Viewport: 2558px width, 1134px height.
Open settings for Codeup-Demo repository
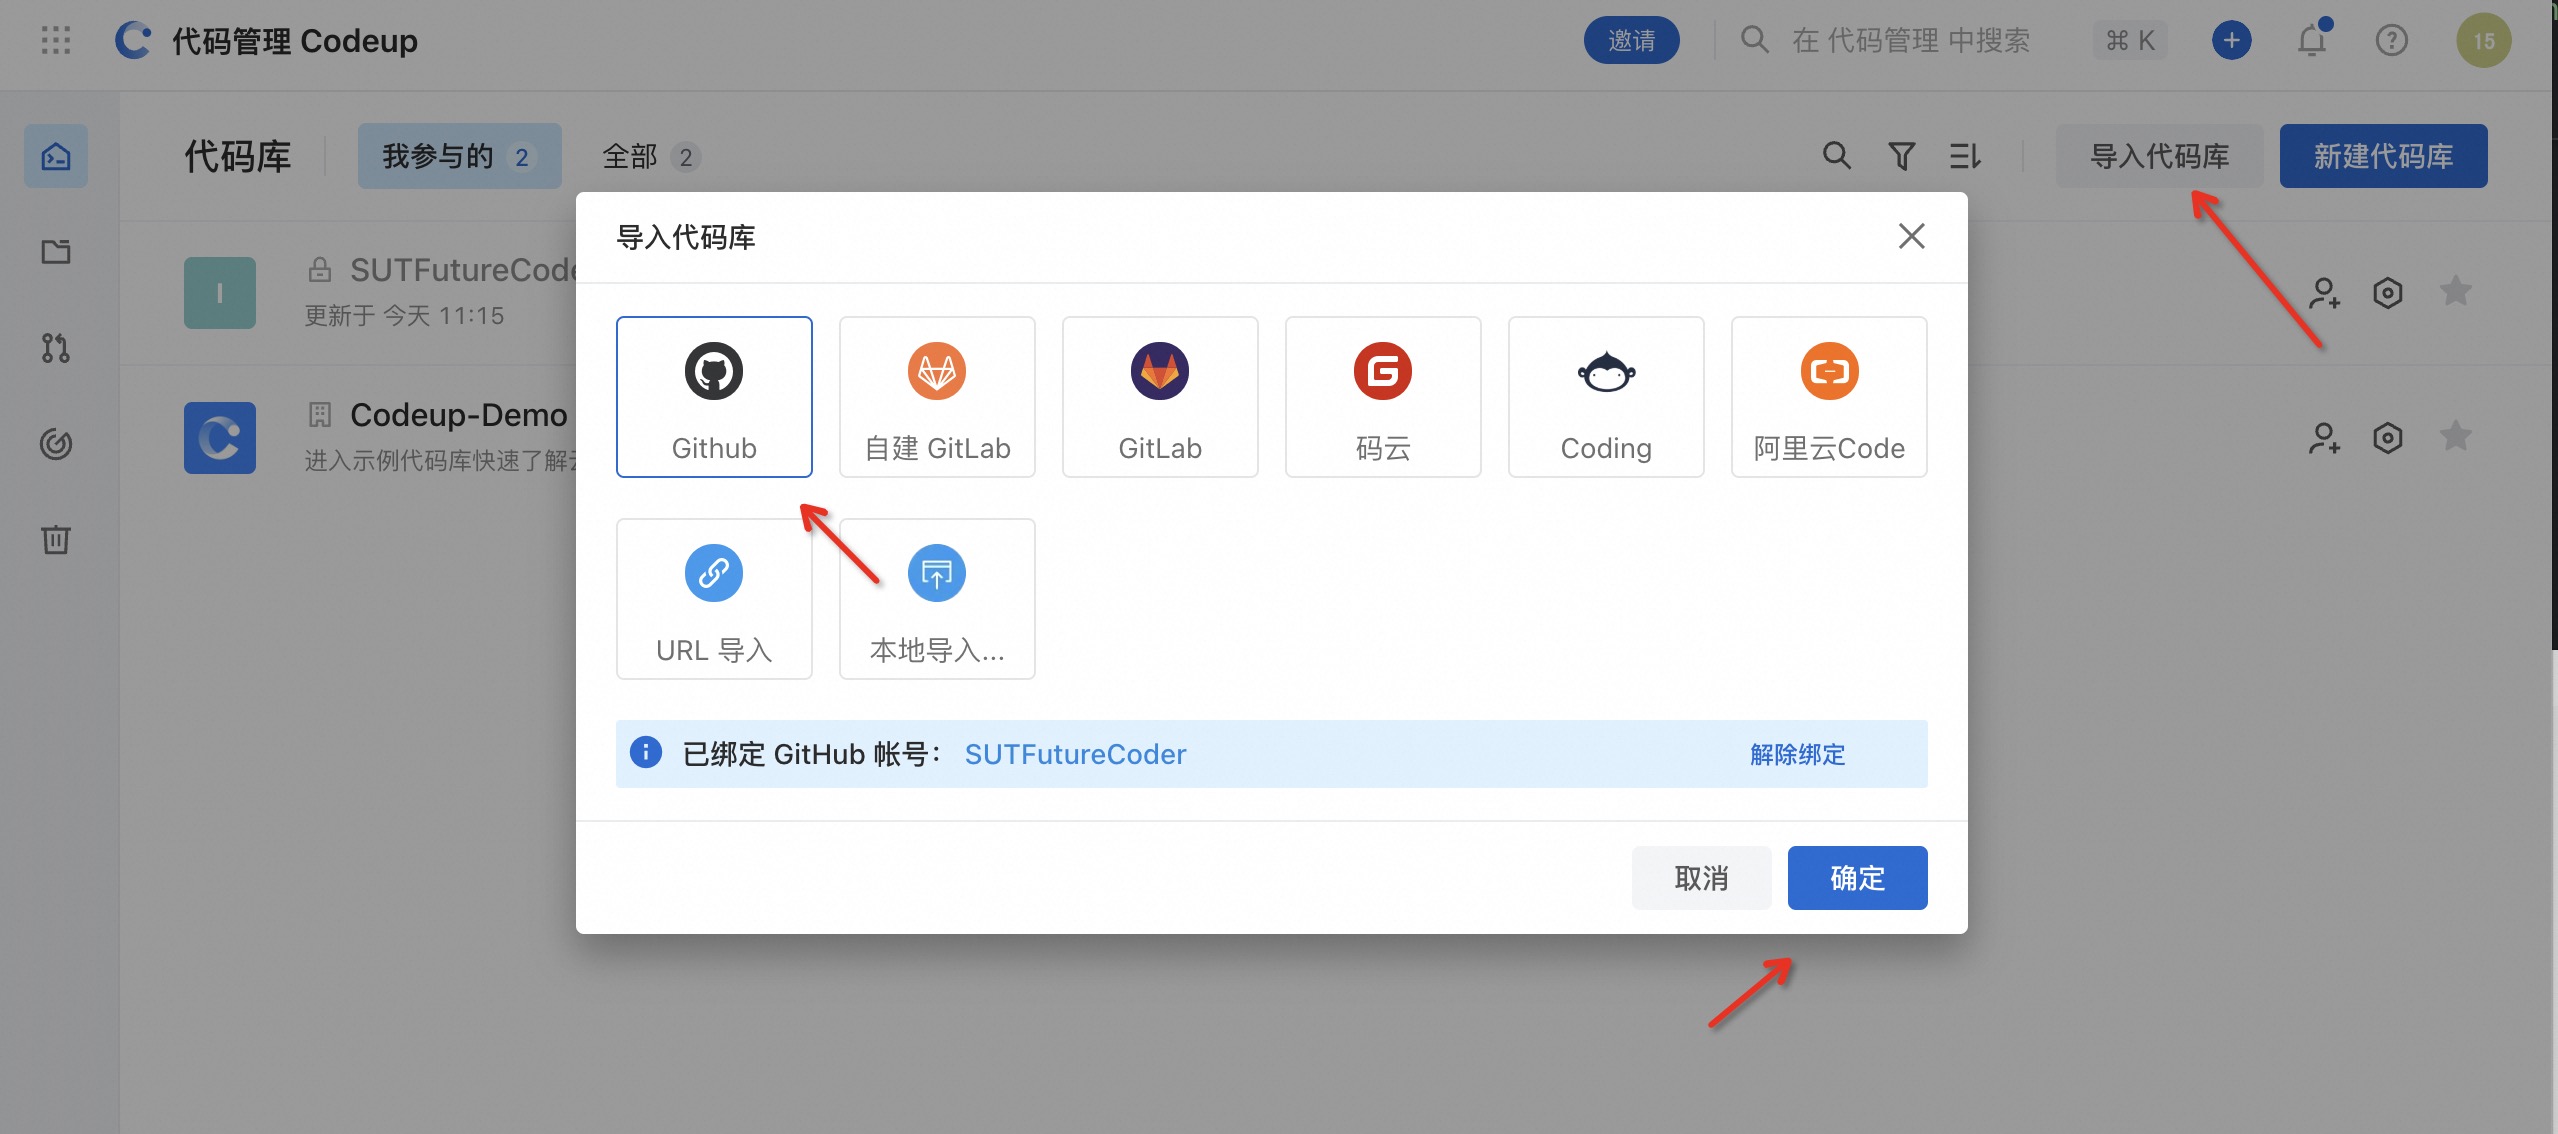(2388, 437)
